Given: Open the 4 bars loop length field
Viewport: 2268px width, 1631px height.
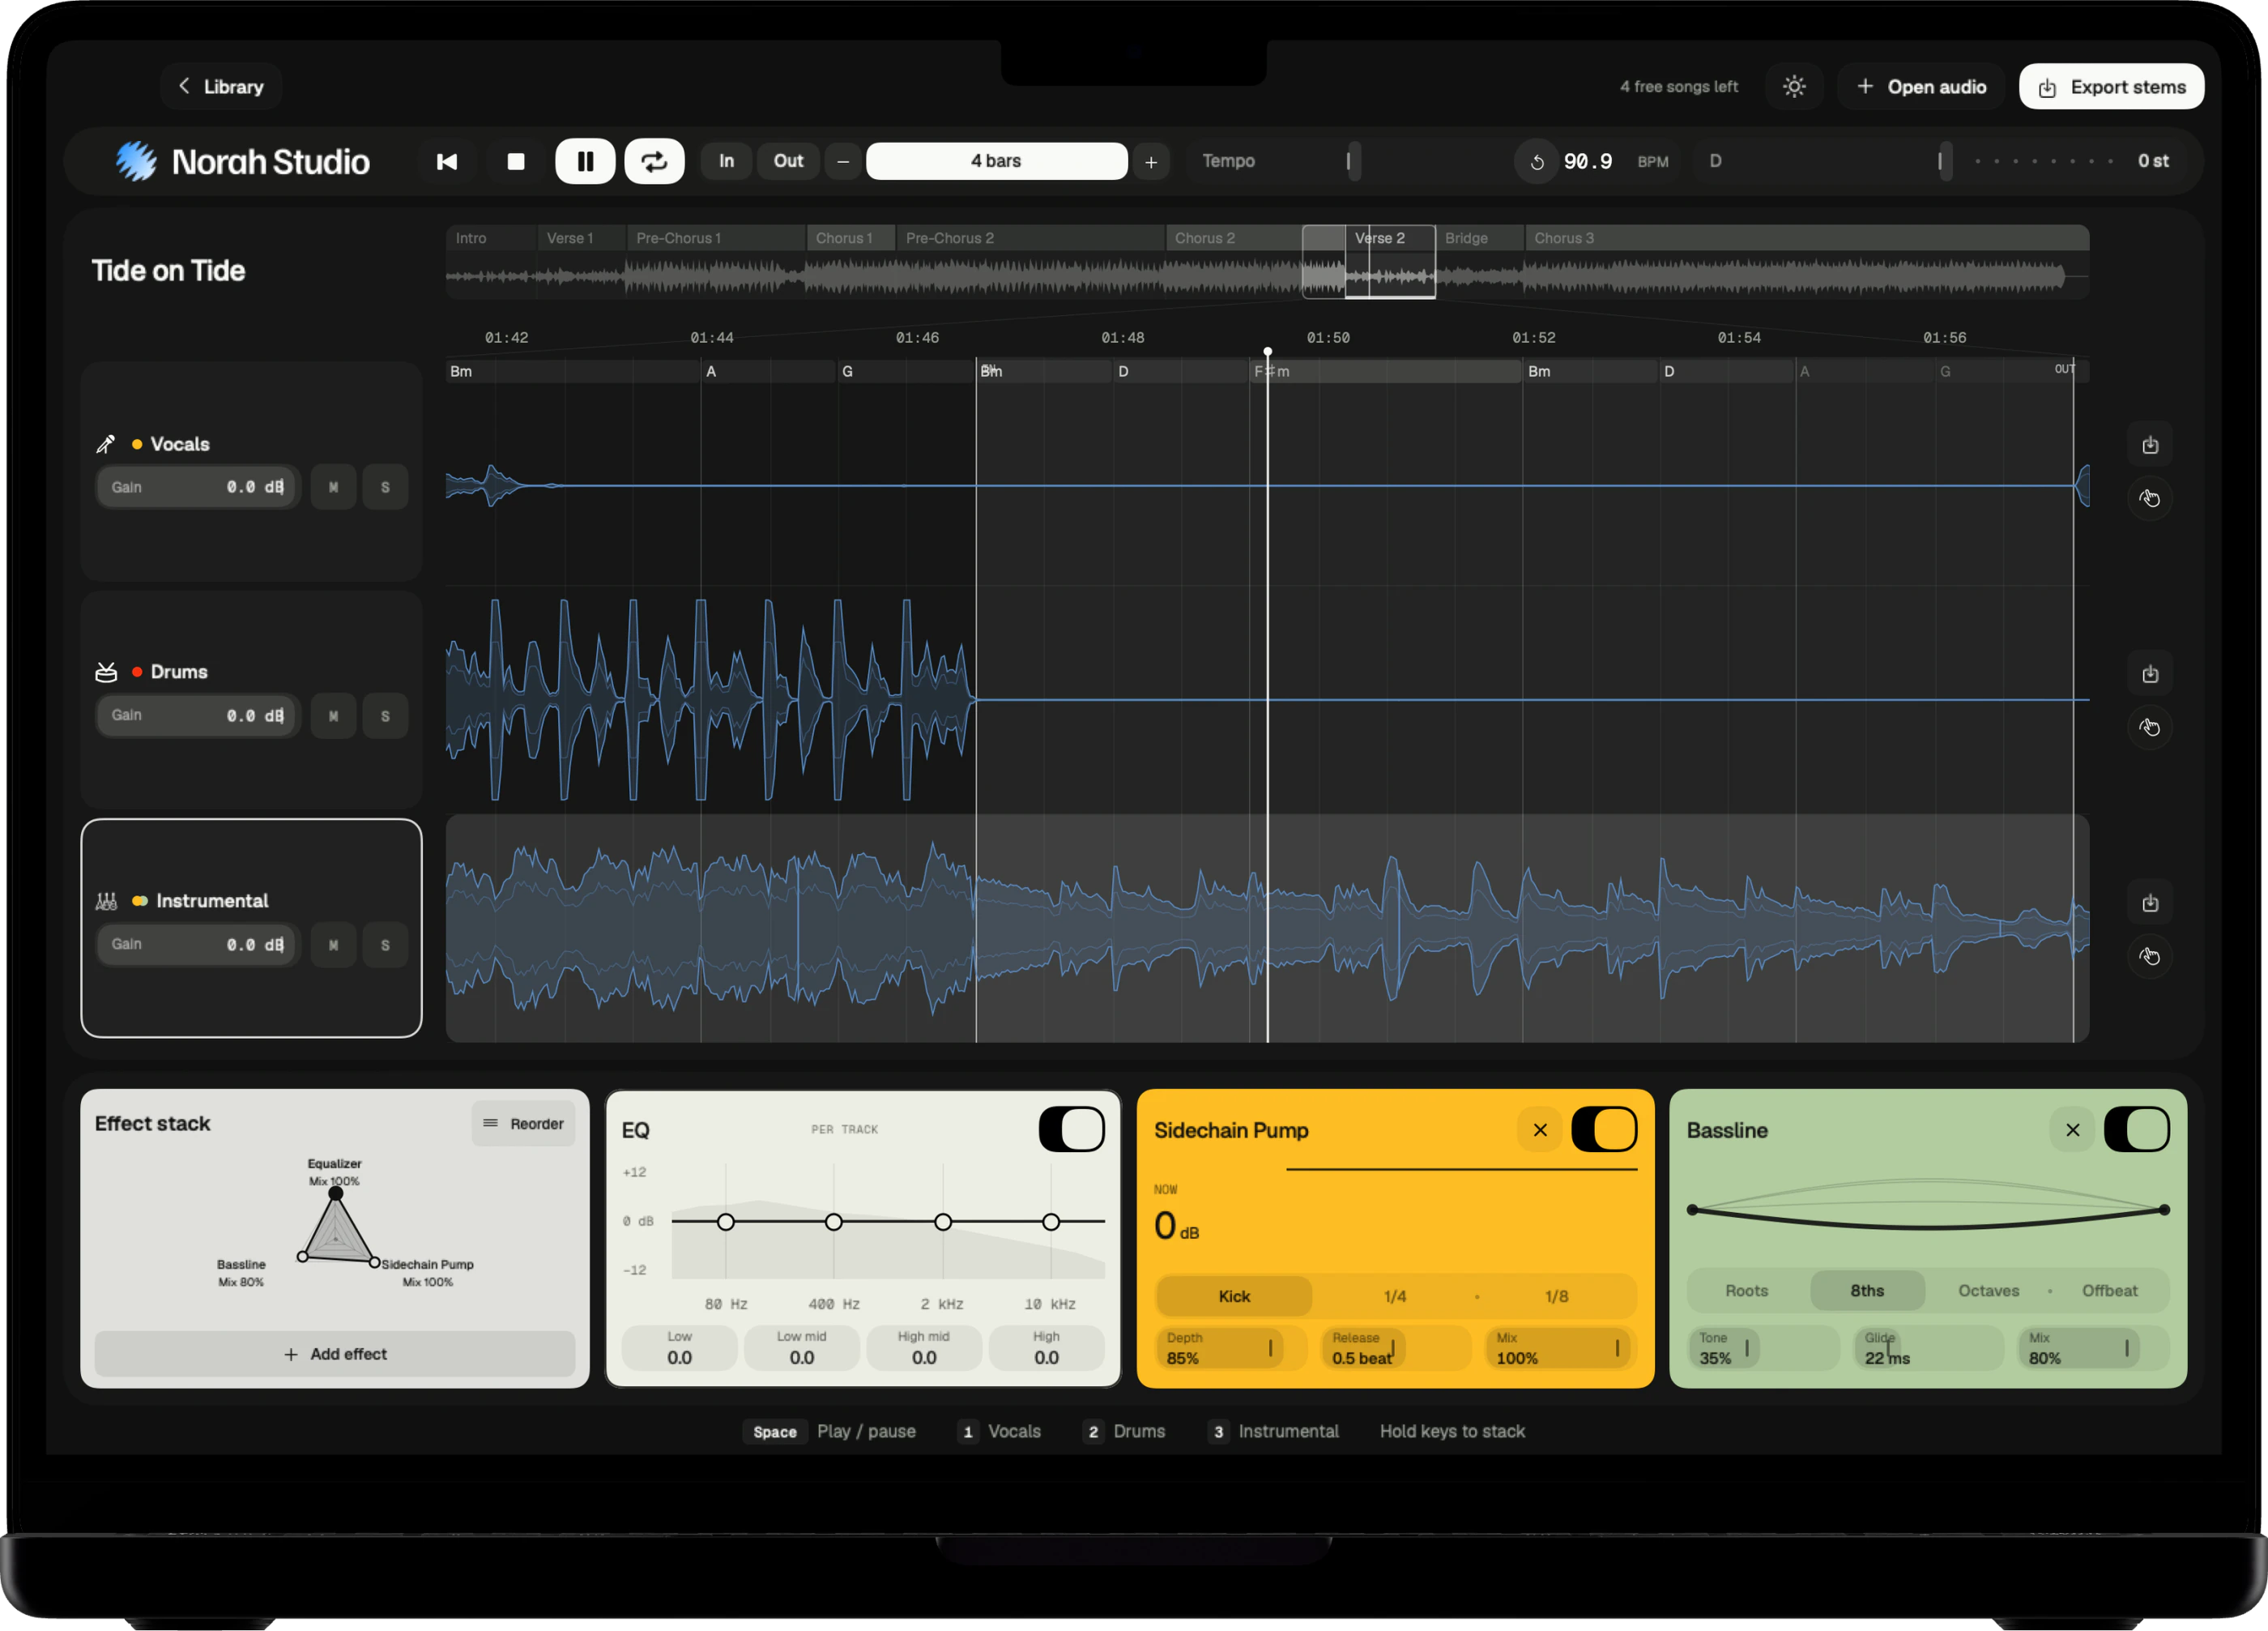Looking at the screenshot, I should [996, 161].
